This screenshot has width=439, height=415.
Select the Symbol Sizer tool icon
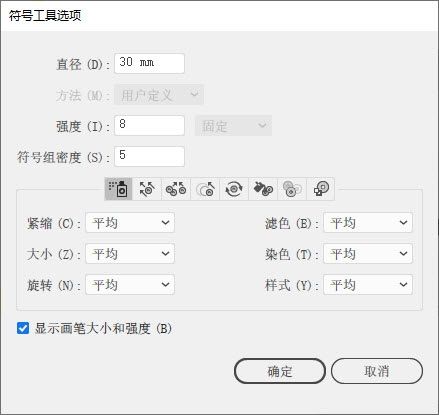click(x=205, y=189)
